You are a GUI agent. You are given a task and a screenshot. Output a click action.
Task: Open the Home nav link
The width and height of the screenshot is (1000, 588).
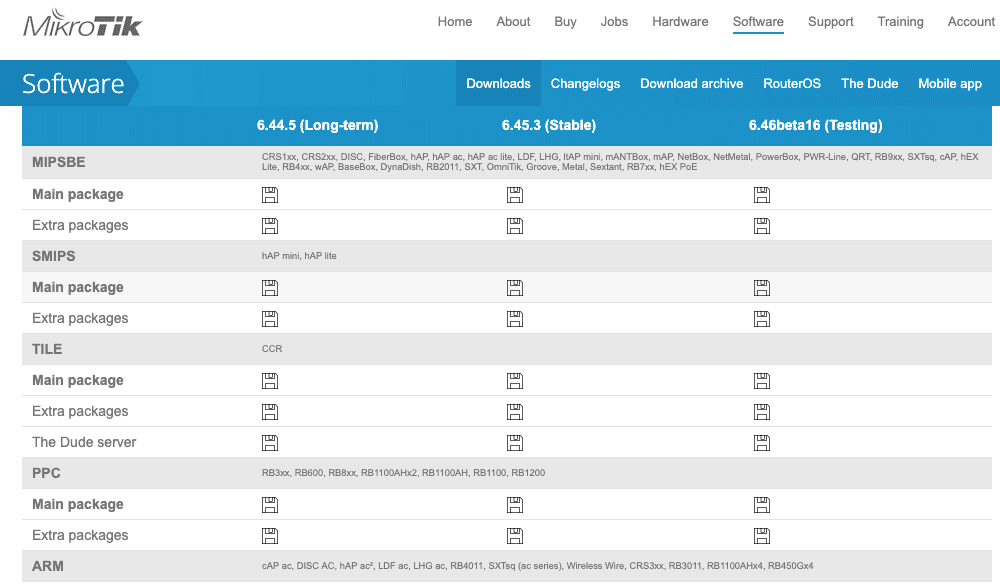(x=455, y=22)
